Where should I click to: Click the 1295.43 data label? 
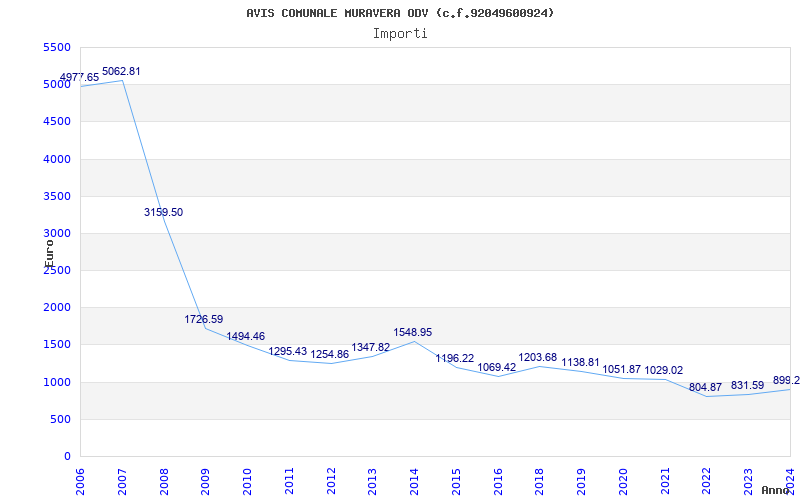tap(288, 352)
